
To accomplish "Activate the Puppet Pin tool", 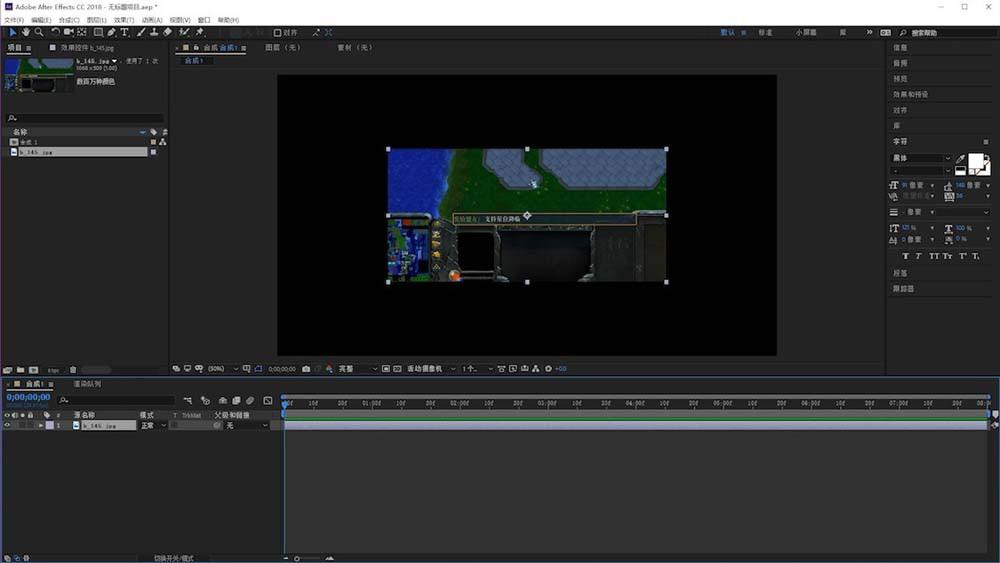I will pos(199,32).
